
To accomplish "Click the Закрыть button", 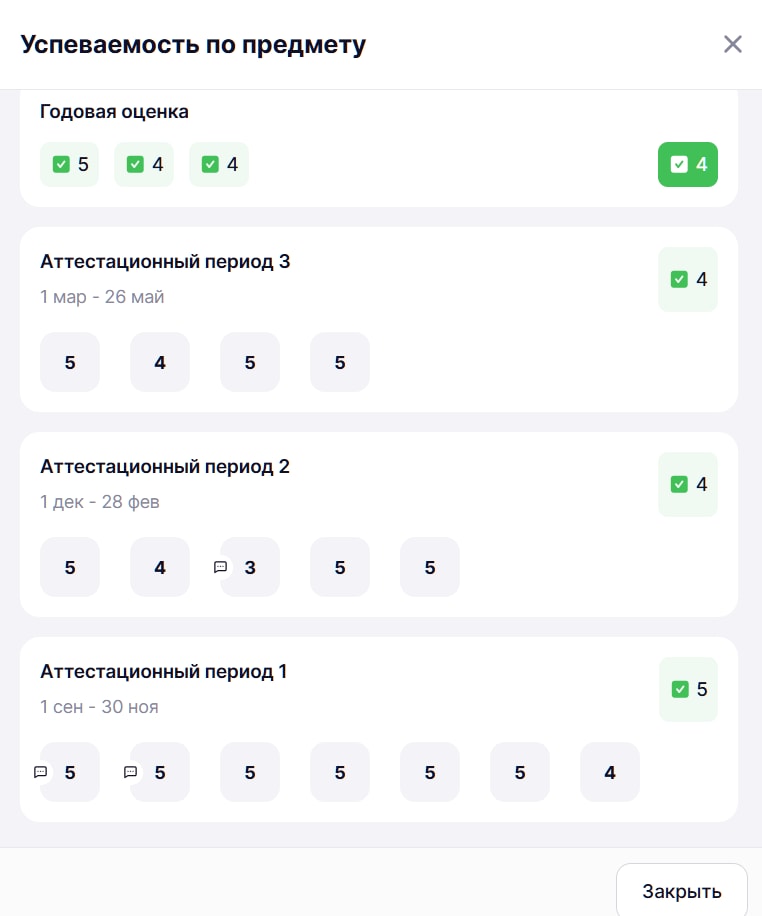I will click(681, 891).
